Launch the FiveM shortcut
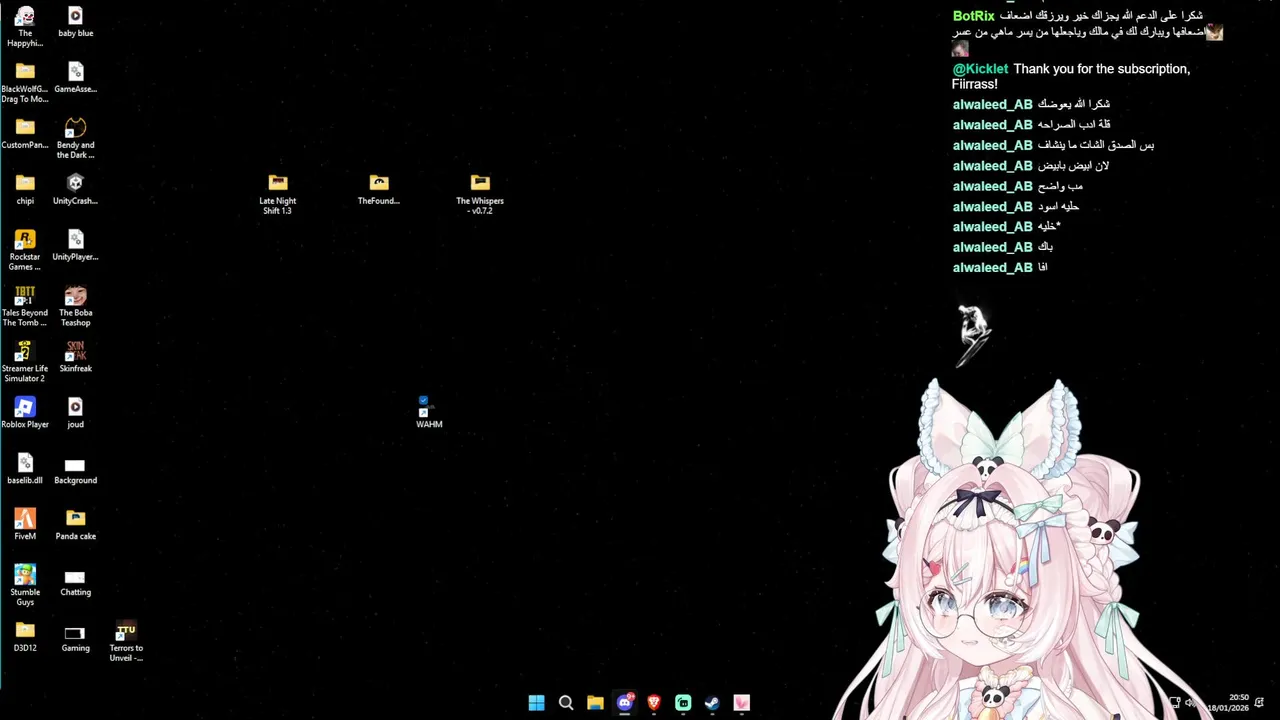The height and width of the screenshot is (720, 1280). [x=25, y=526]
